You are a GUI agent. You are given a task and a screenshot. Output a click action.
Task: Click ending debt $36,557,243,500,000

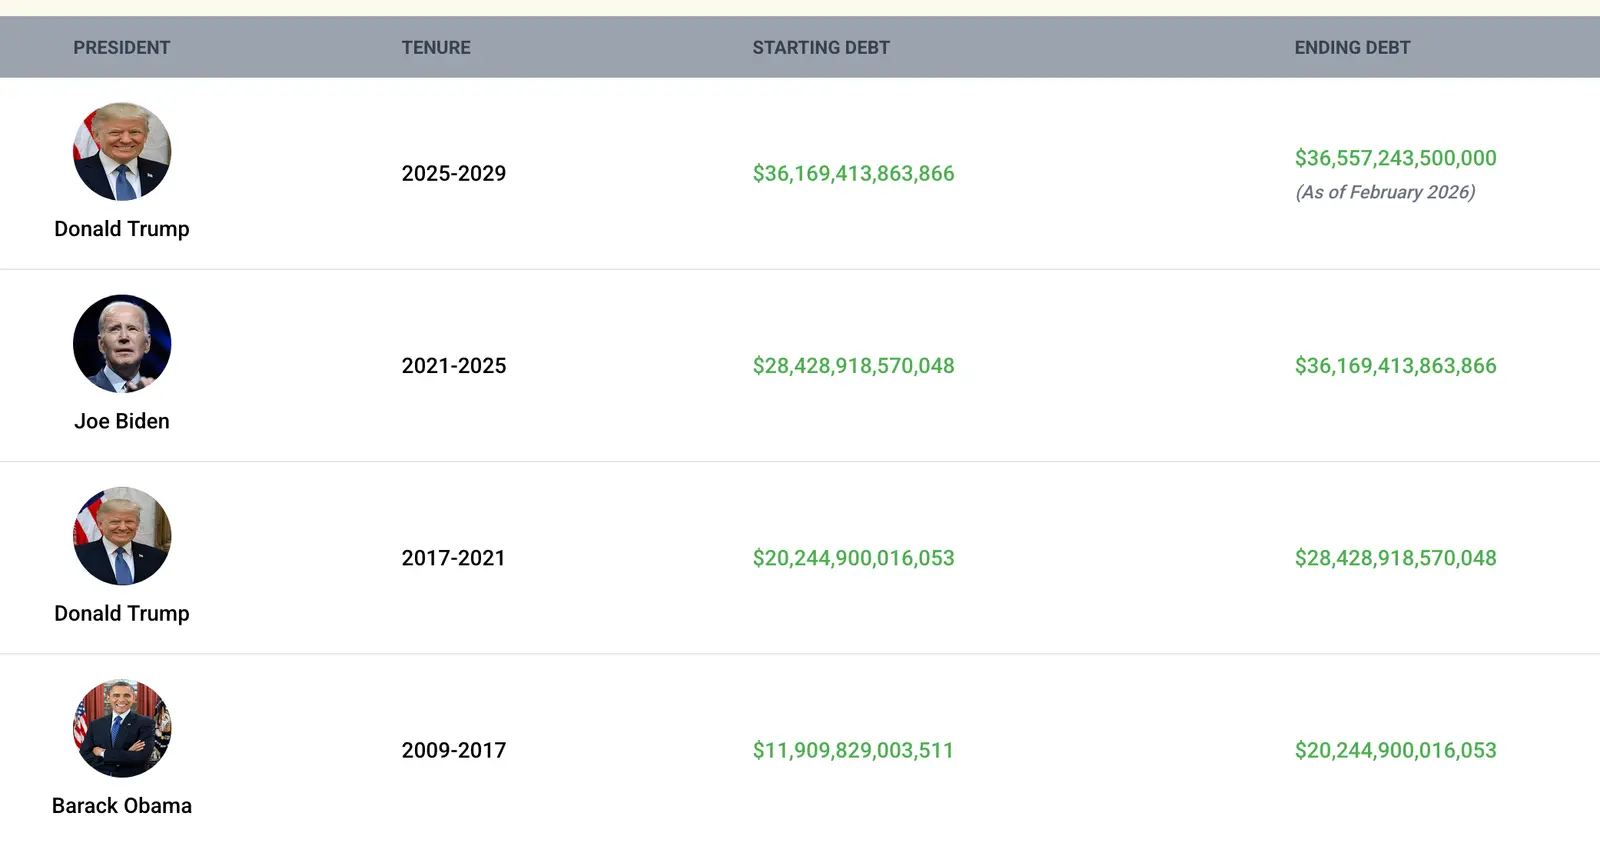[x=1395, y=158]
